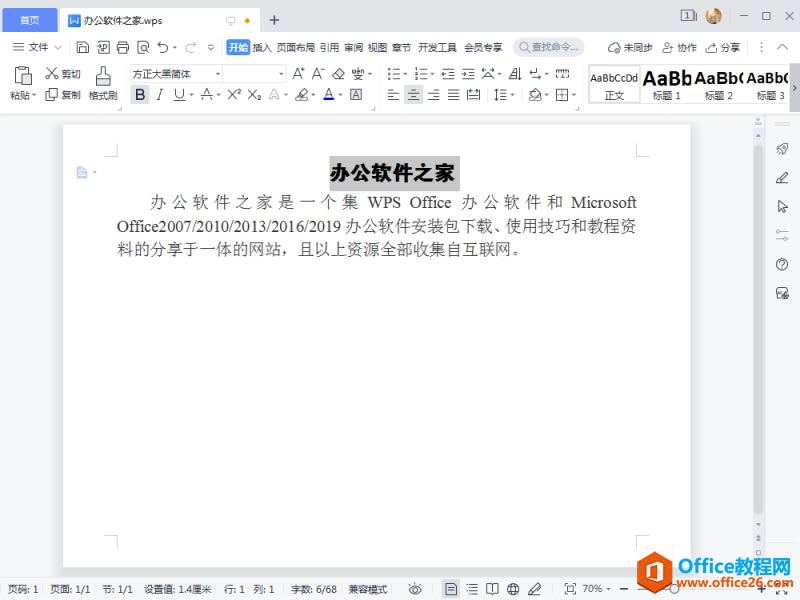Image resolution: width=800 pixels, height=600 pixels.
Task: Click the font color A swatch
Action: (329, 94)
